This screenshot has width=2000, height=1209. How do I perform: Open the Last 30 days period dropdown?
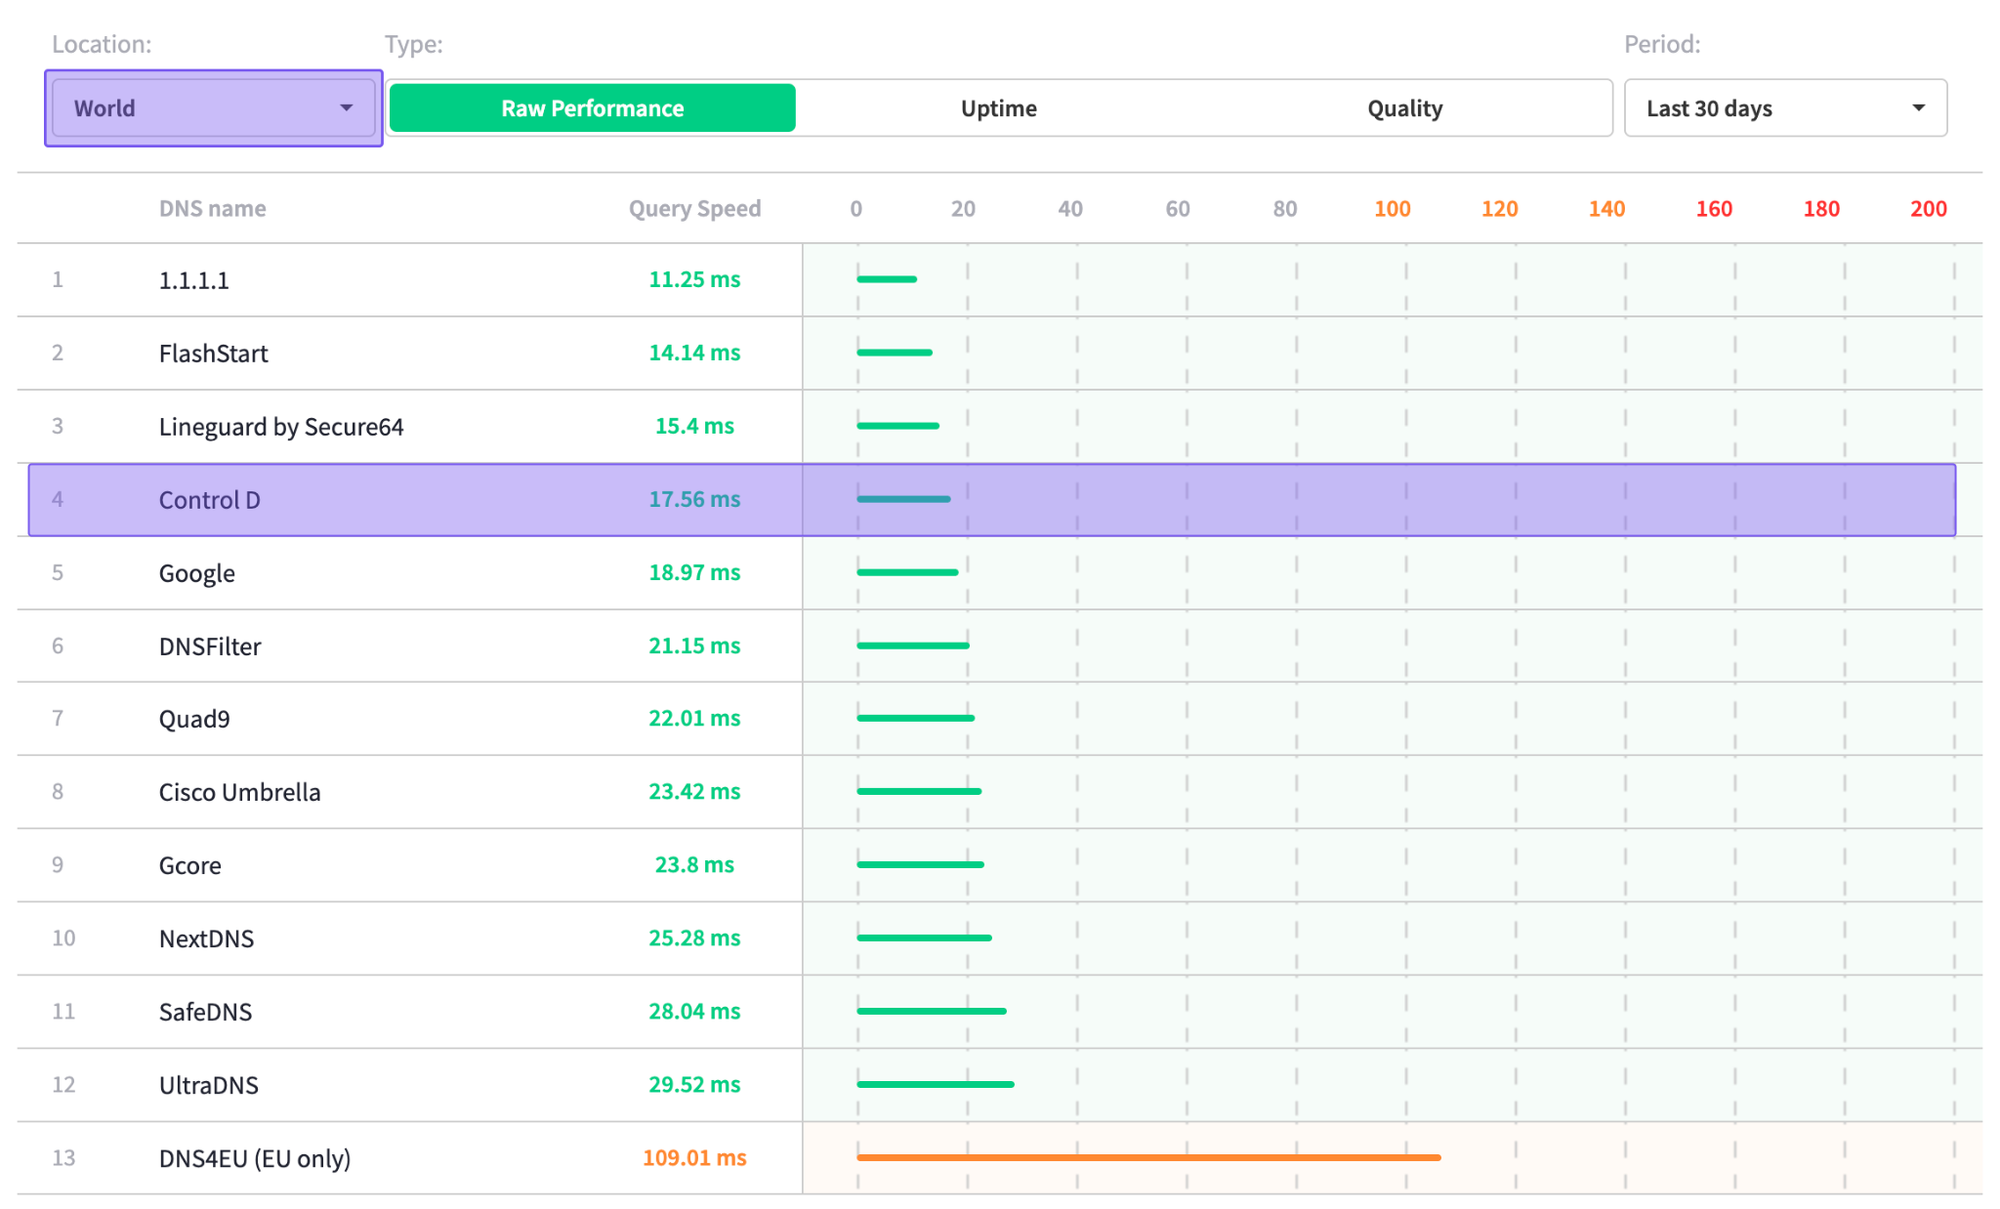tap(1784, 108)
